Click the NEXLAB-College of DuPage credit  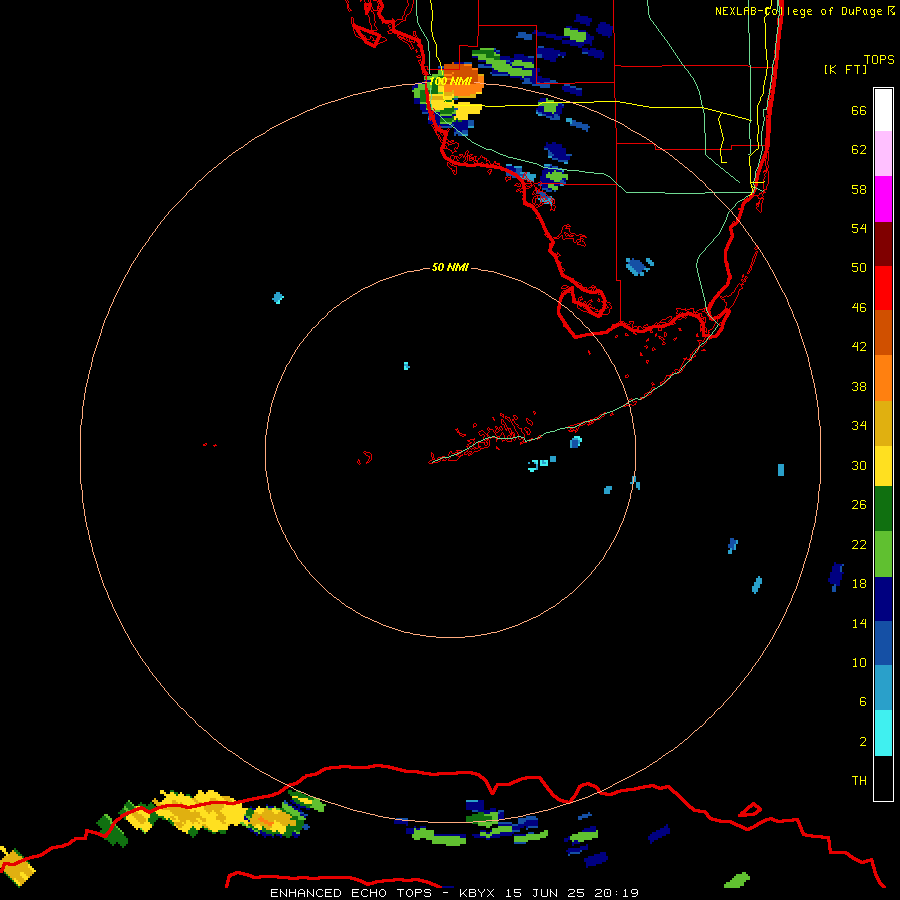804,11
